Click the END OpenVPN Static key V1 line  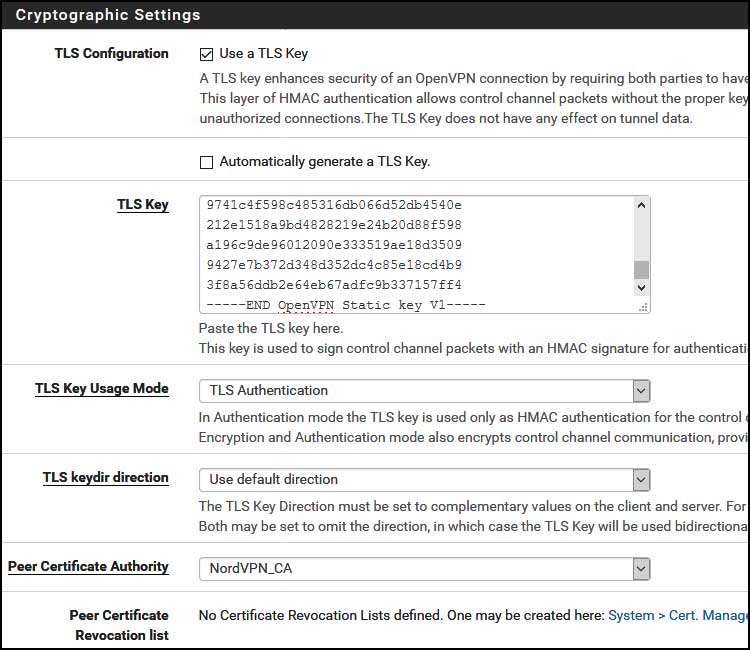click(346, 305)
